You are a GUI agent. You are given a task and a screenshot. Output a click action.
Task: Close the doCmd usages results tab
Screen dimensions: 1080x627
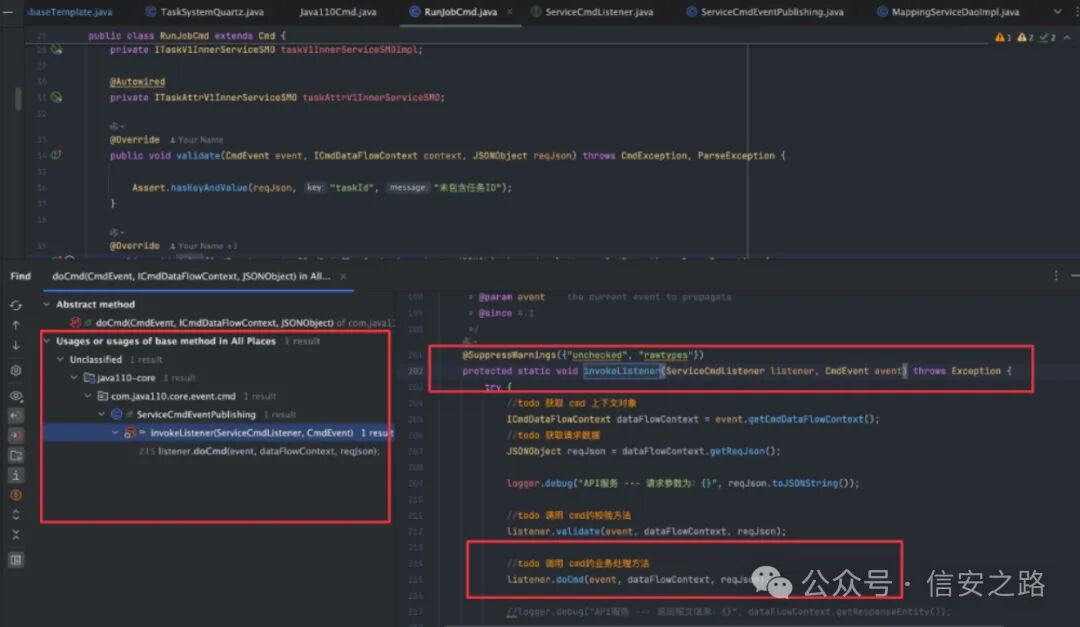tap(343, 276)
